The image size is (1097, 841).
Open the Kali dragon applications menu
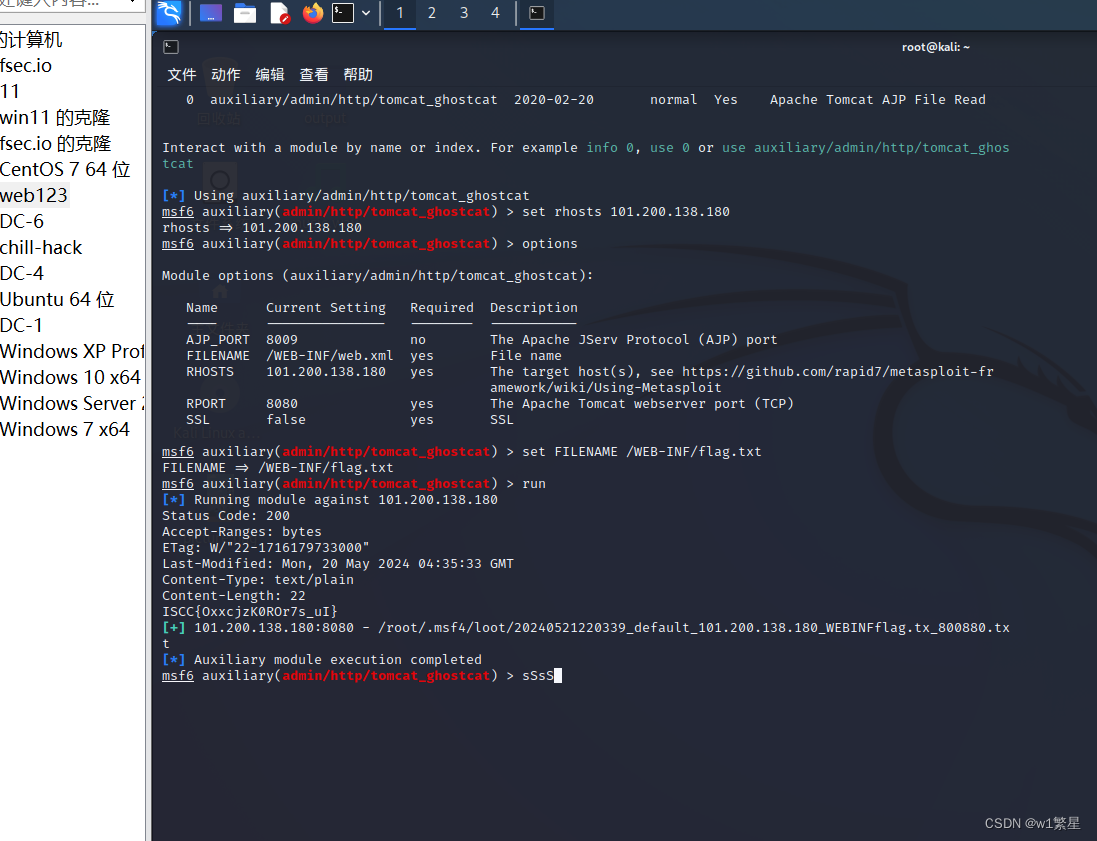tap(169, 13)
